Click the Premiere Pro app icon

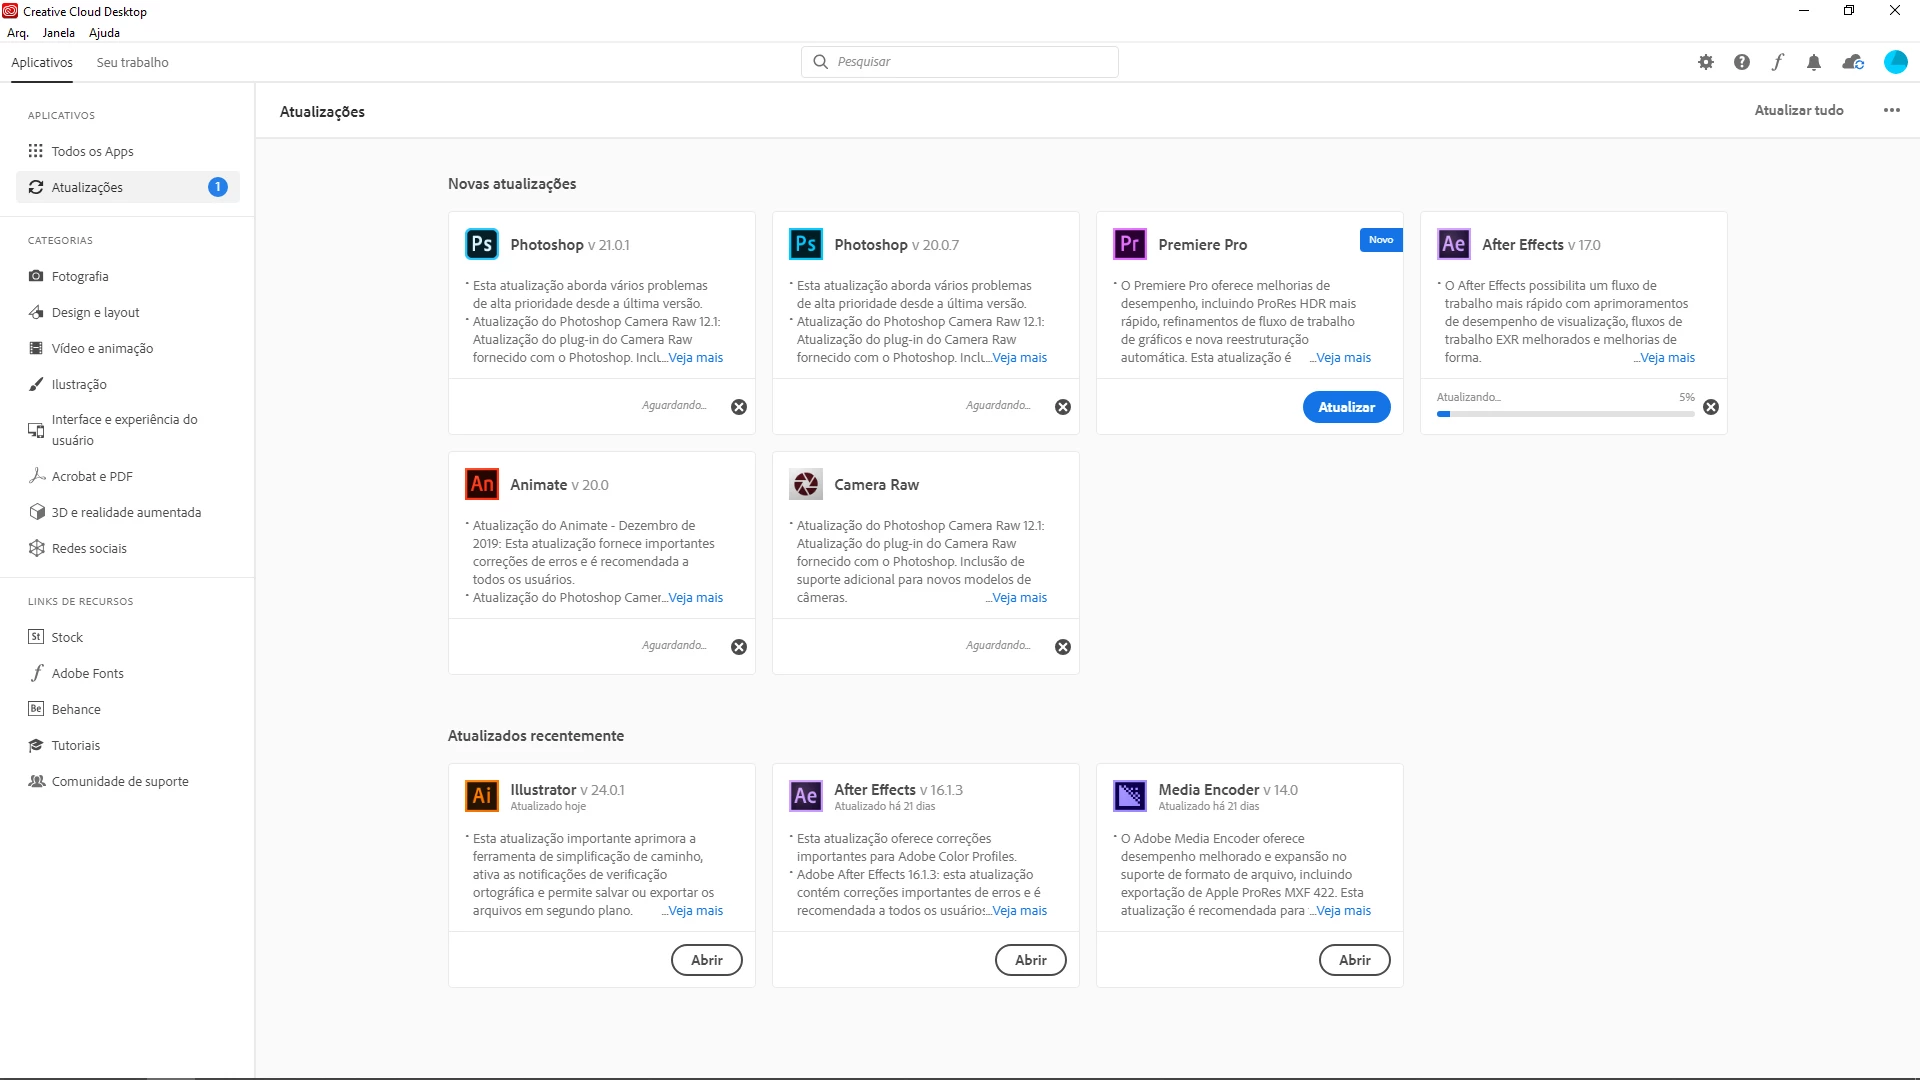click(x=1129, y=244)
